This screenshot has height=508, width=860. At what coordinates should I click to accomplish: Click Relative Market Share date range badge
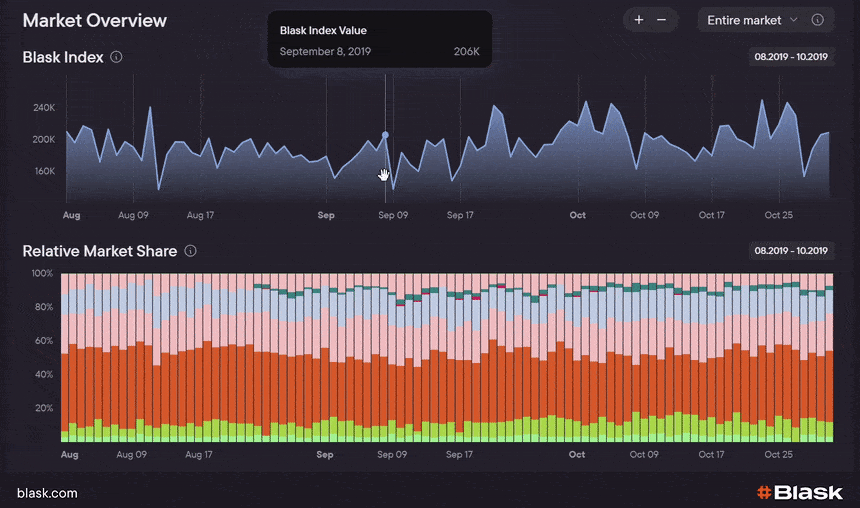click(x=791, y=251)
